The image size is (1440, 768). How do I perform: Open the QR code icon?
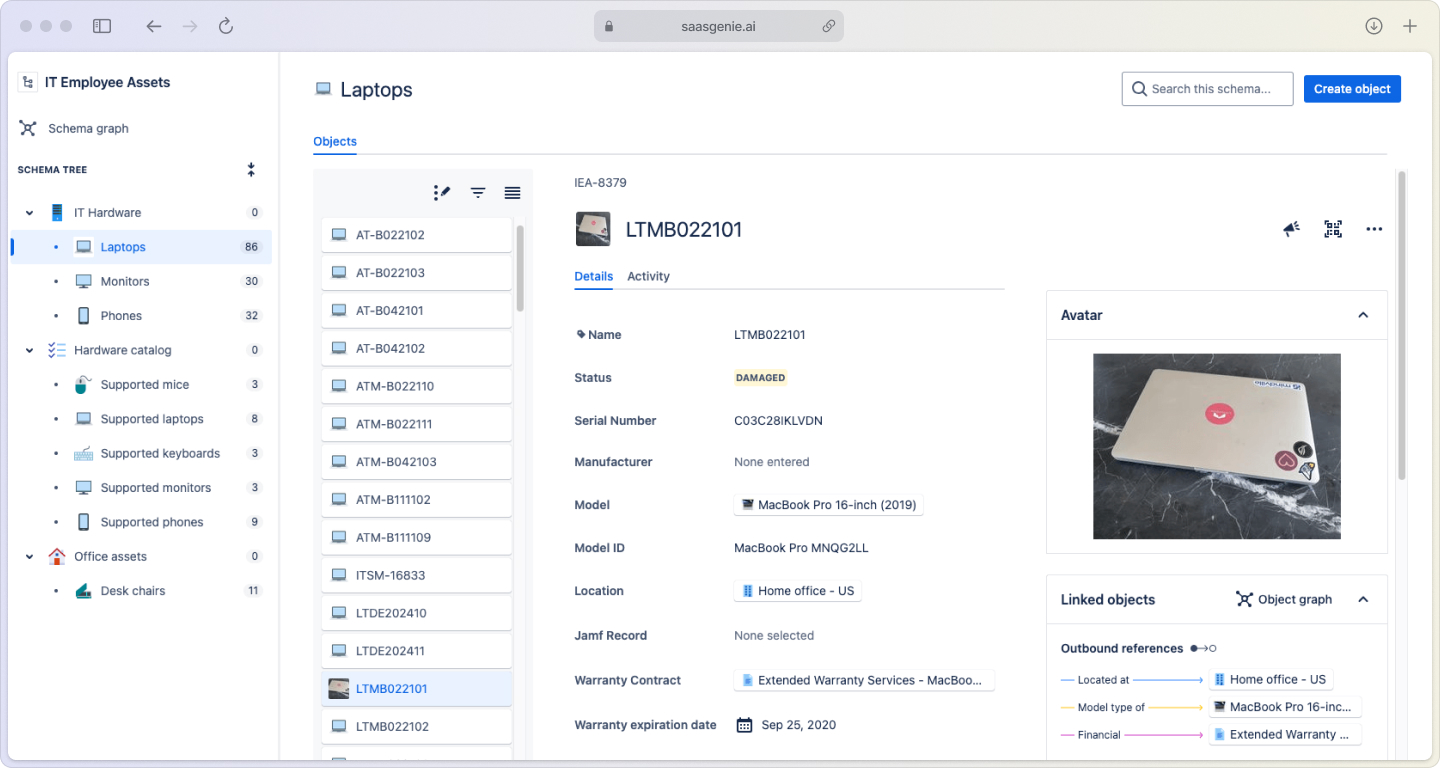pyautogui.click(x=1333, y=229)
